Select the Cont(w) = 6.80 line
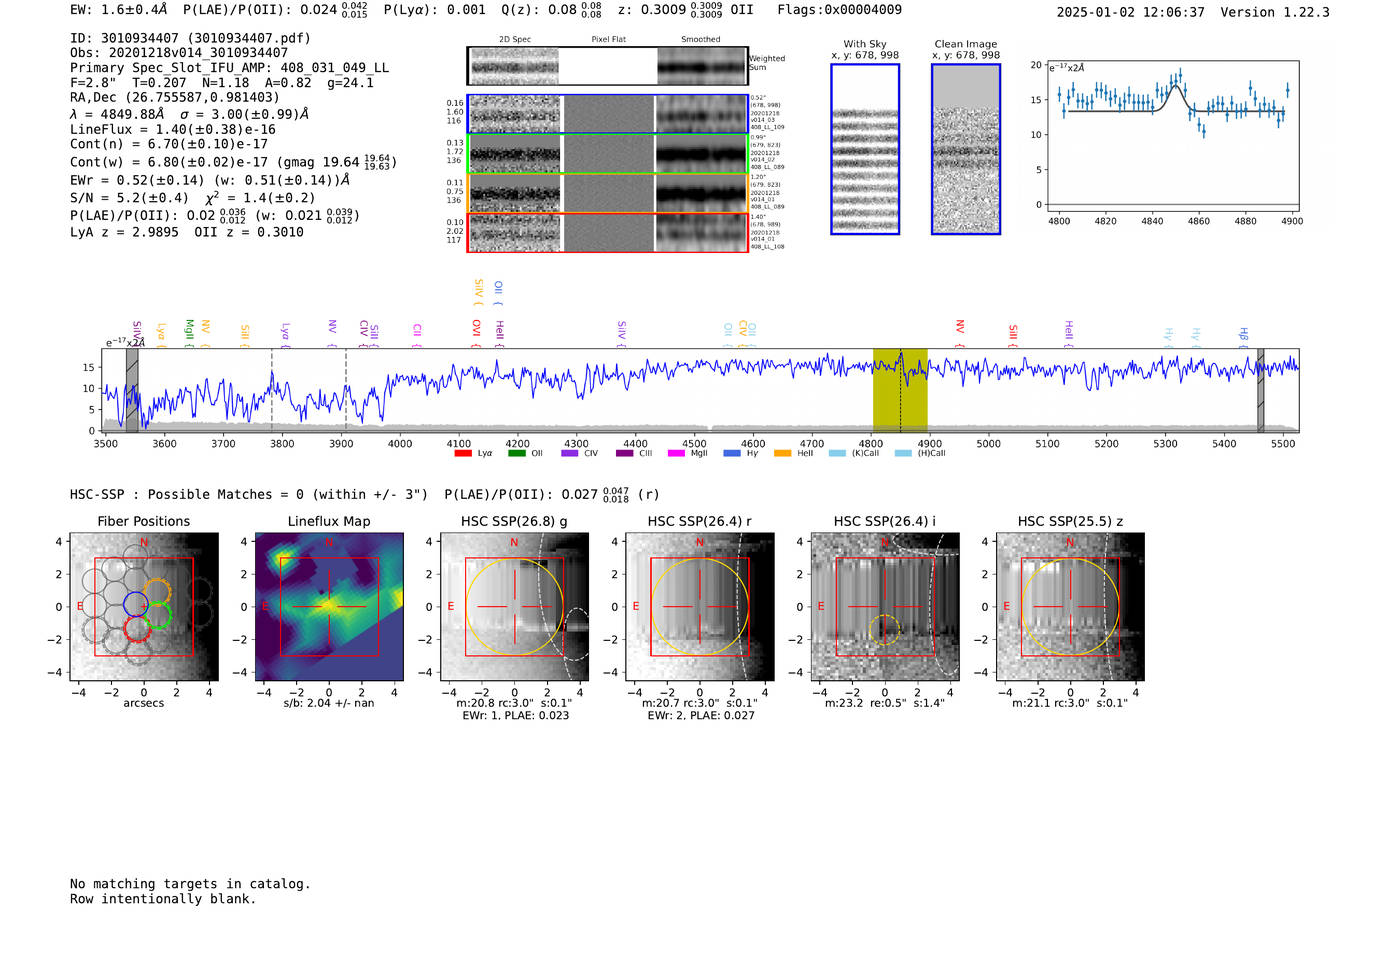 point(233,161)
